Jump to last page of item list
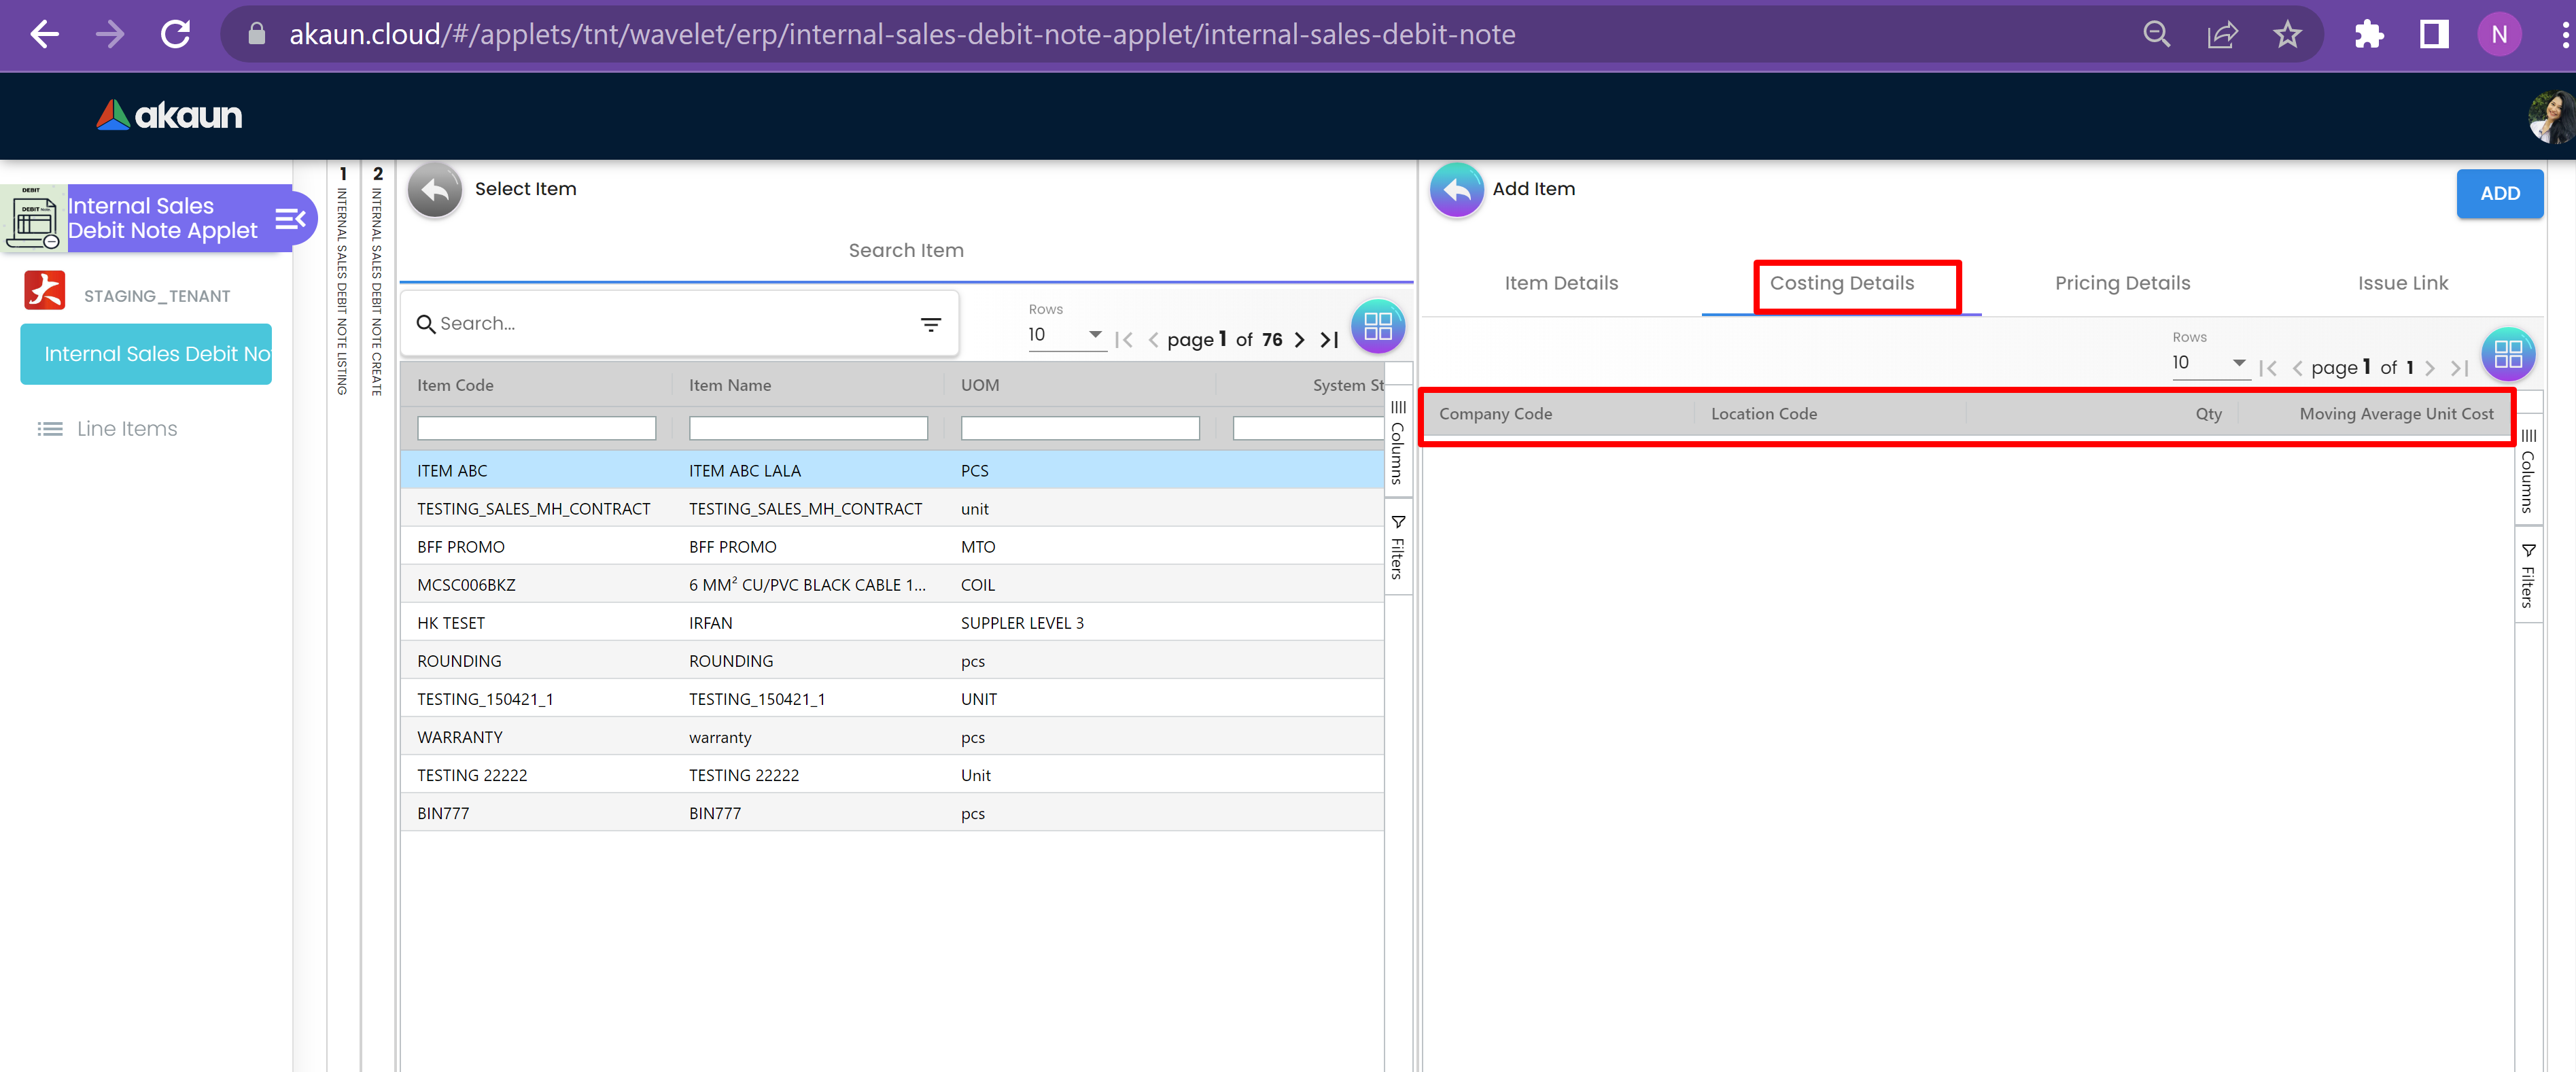Screen dimensions: 2576x1072 (x=1329, y=340)
